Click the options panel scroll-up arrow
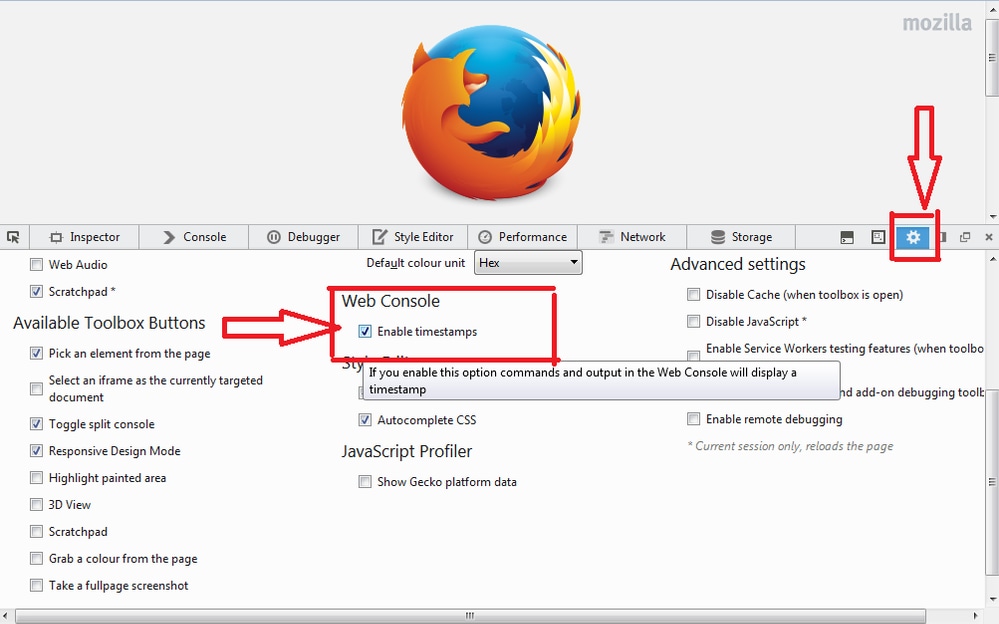Screen dimensions: 999x624 point(993,259)
